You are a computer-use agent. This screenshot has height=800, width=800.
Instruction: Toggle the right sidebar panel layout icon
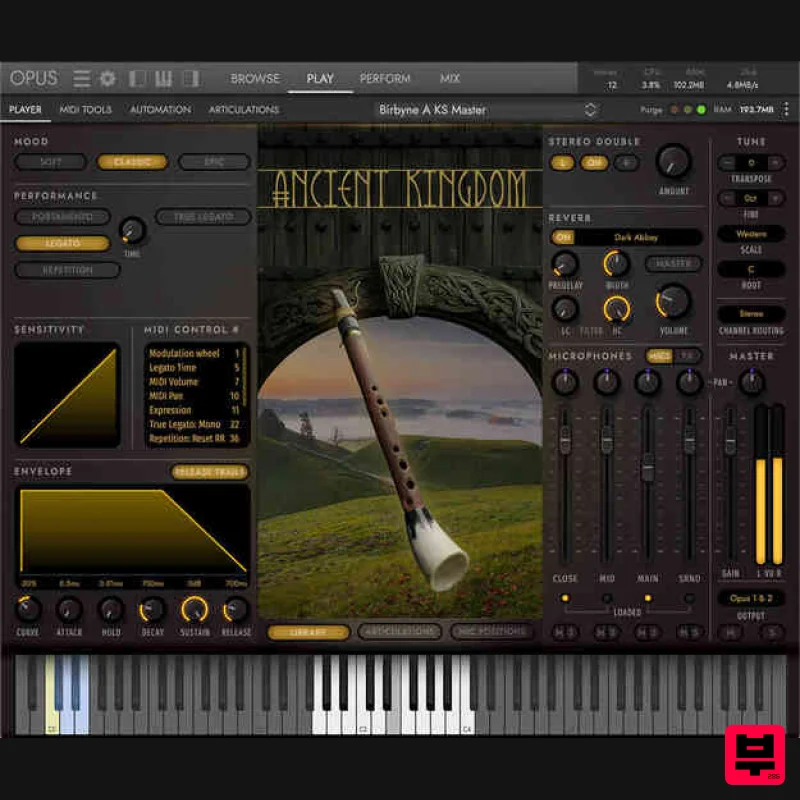191,79
